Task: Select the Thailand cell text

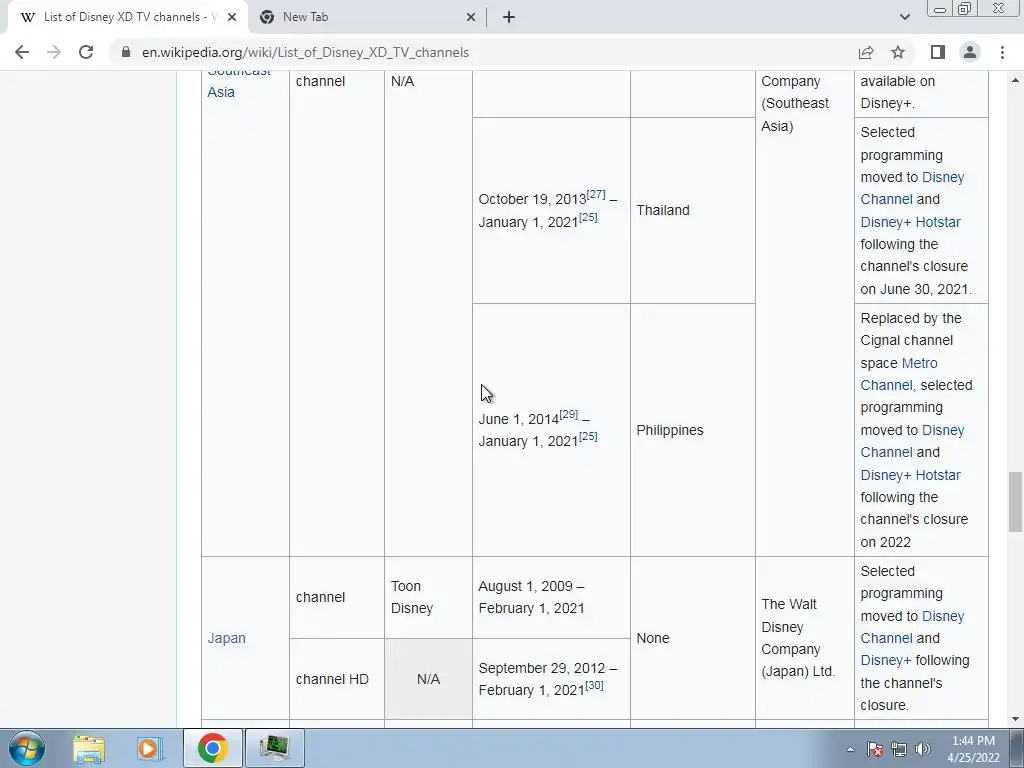Action: (x=663, y=210)
